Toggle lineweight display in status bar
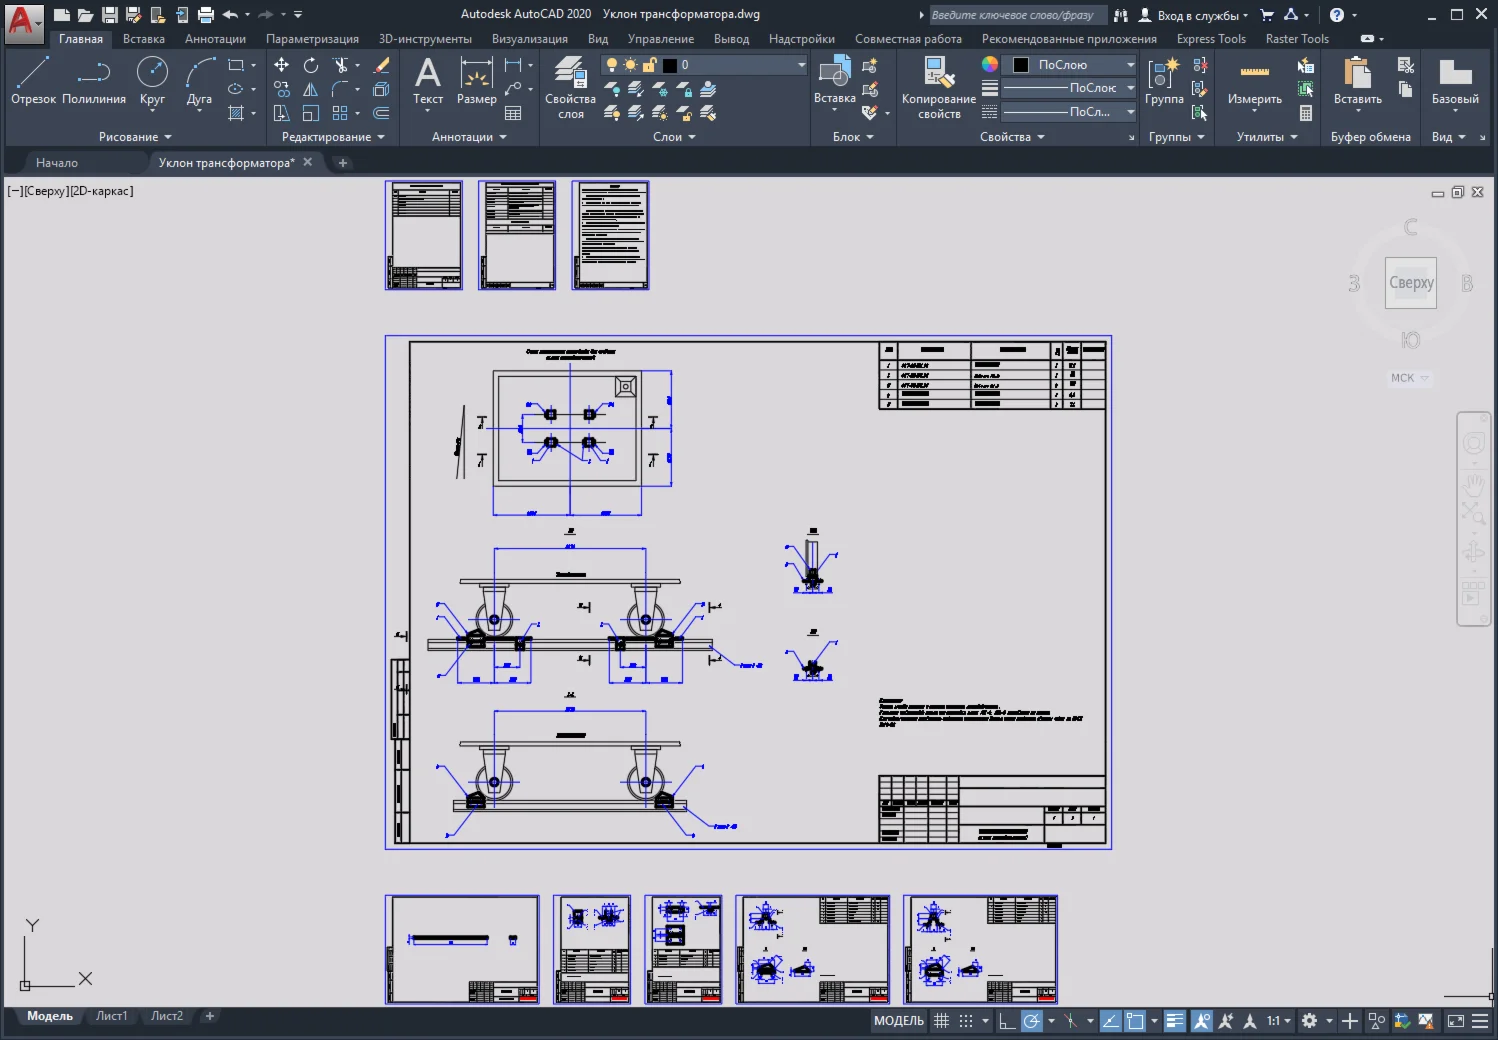The height and width of the screenshot is (1040, 1498). point(1175,1021)
